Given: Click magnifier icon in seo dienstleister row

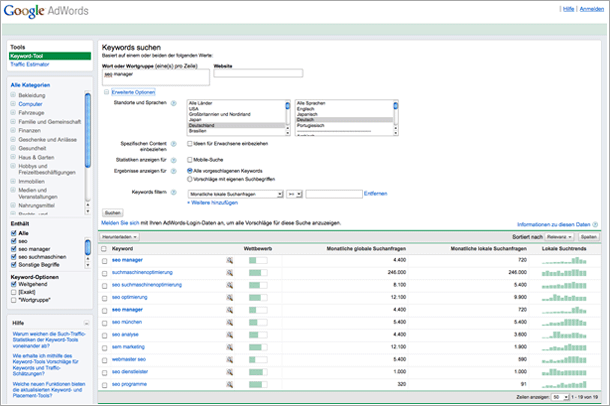Looking at the screenshot, I should click(x=230, y=373).
